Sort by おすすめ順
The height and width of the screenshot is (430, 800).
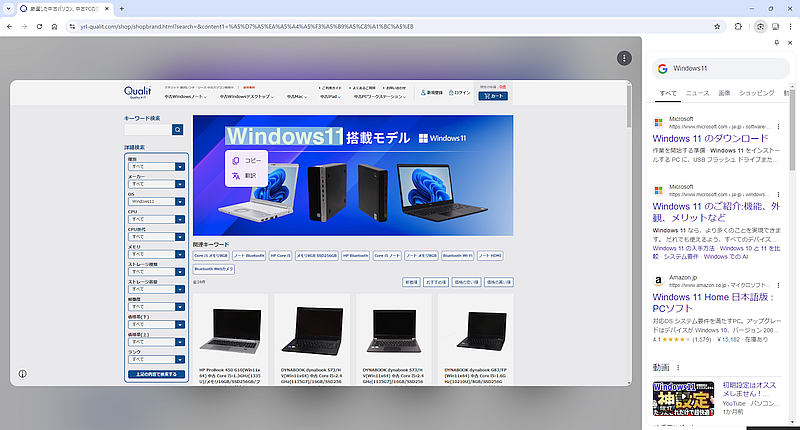[x=436, y=282]
